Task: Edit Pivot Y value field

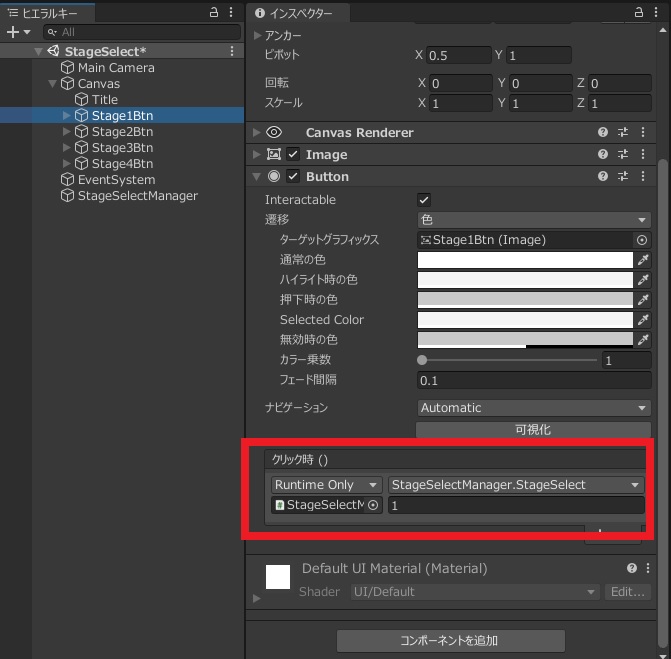Action: pyautogui.click(x=539, y=55)
